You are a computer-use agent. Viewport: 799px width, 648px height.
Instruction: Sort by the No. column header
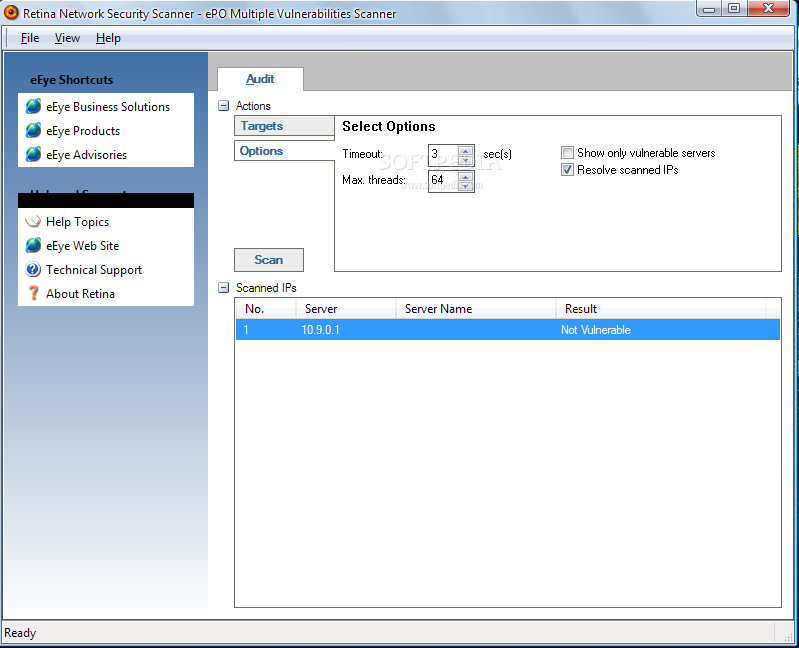click(x=265, y=309)
